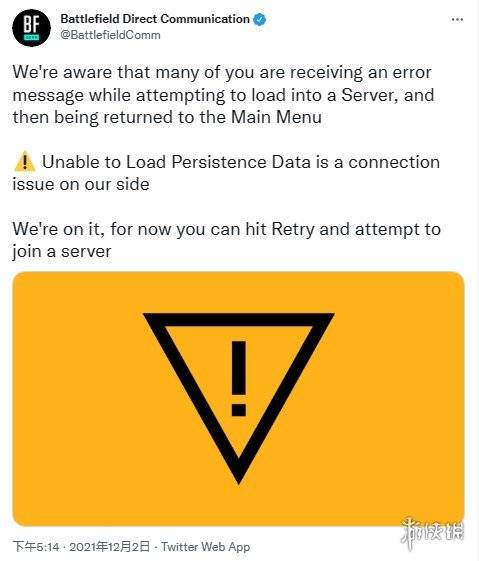This screenshot has height=561, width=479.
Task: Open the orange warning image attachment
Action: coord(238,399)
